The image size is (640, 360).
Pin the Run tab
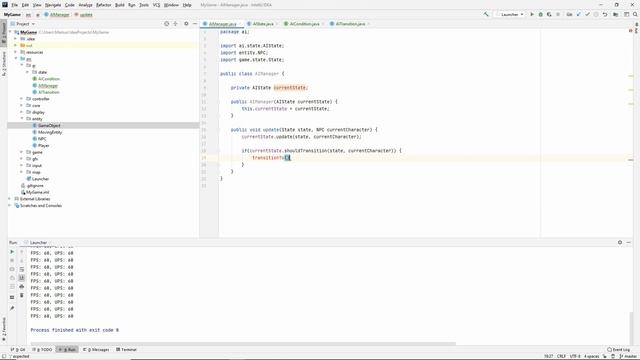(x=12, y=308)
